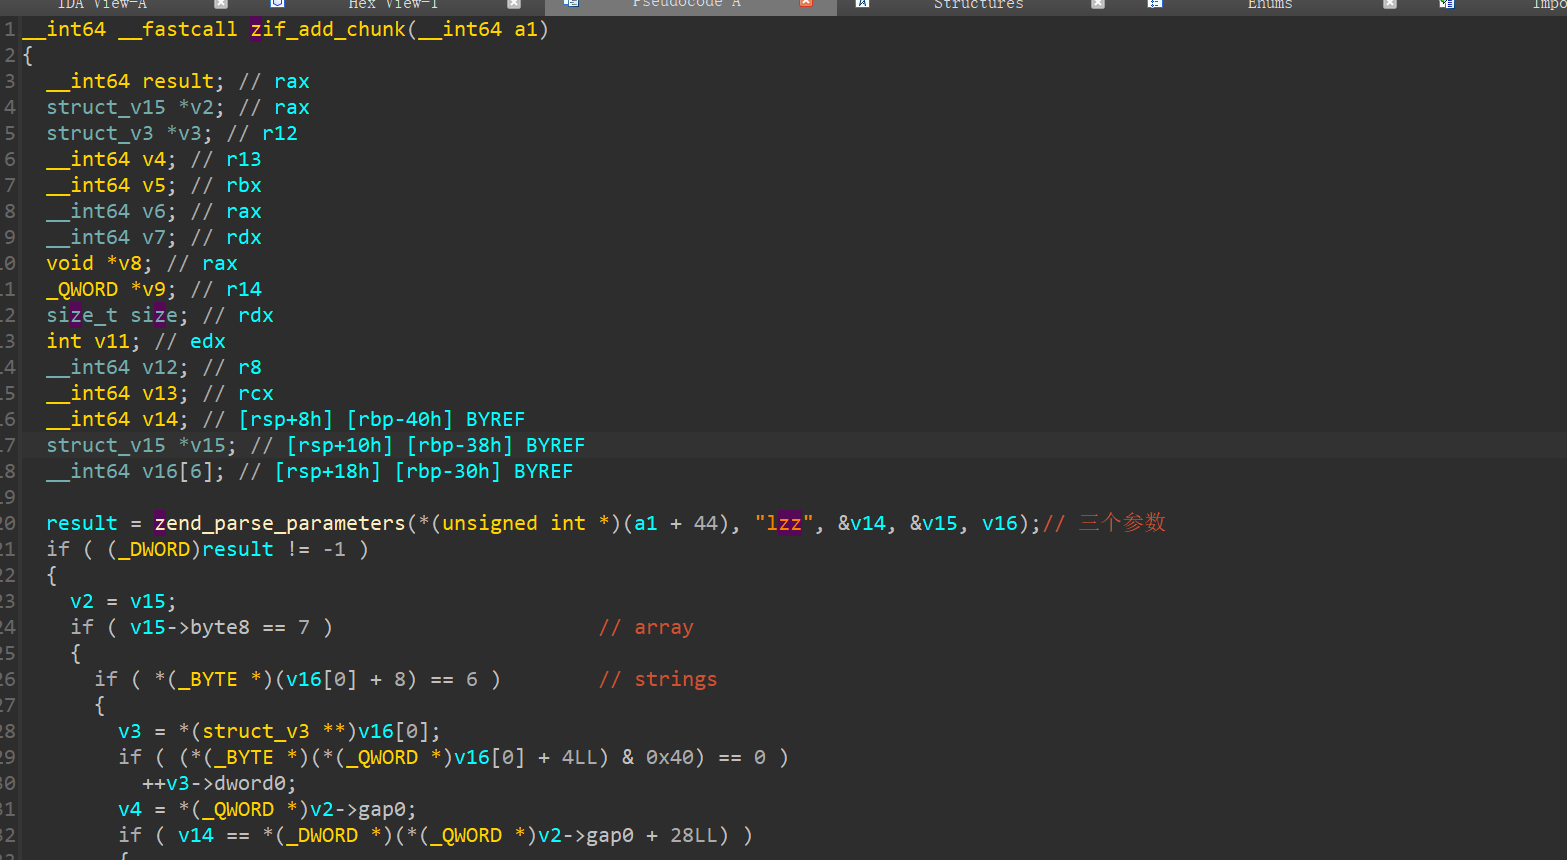This screenshot has height=860, width=1567.
Task: Select the "size_t size" declaration
Action: click(x=117, y=315)
